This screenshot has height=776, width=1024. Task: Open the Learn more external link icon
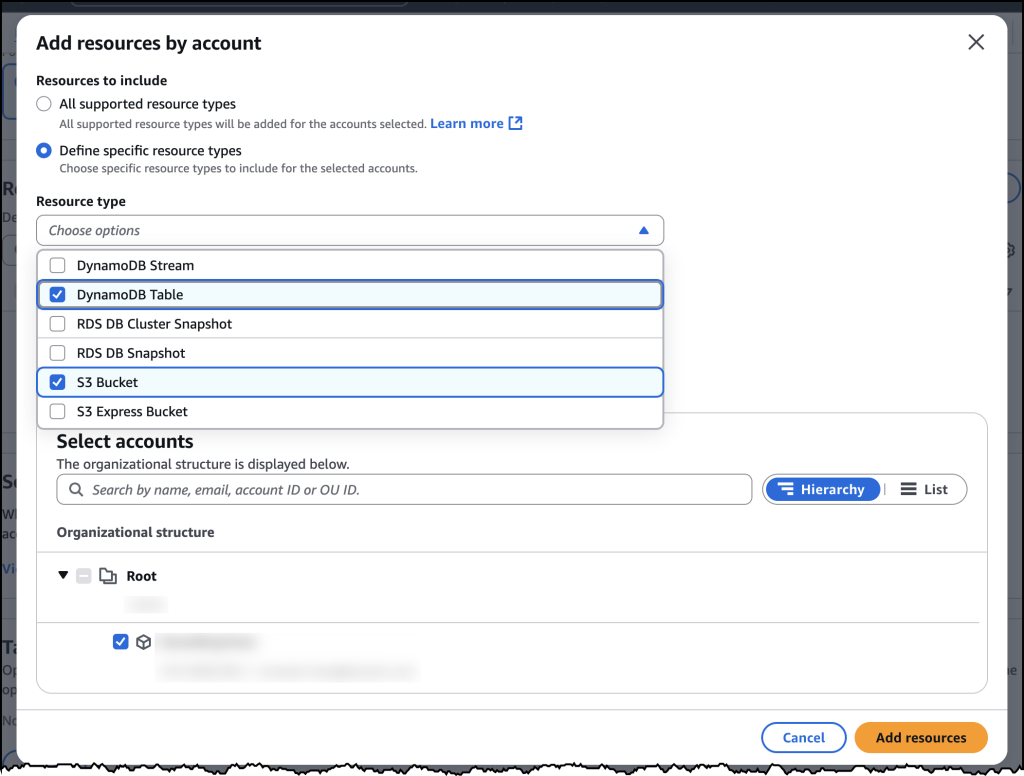coord(514,123)
